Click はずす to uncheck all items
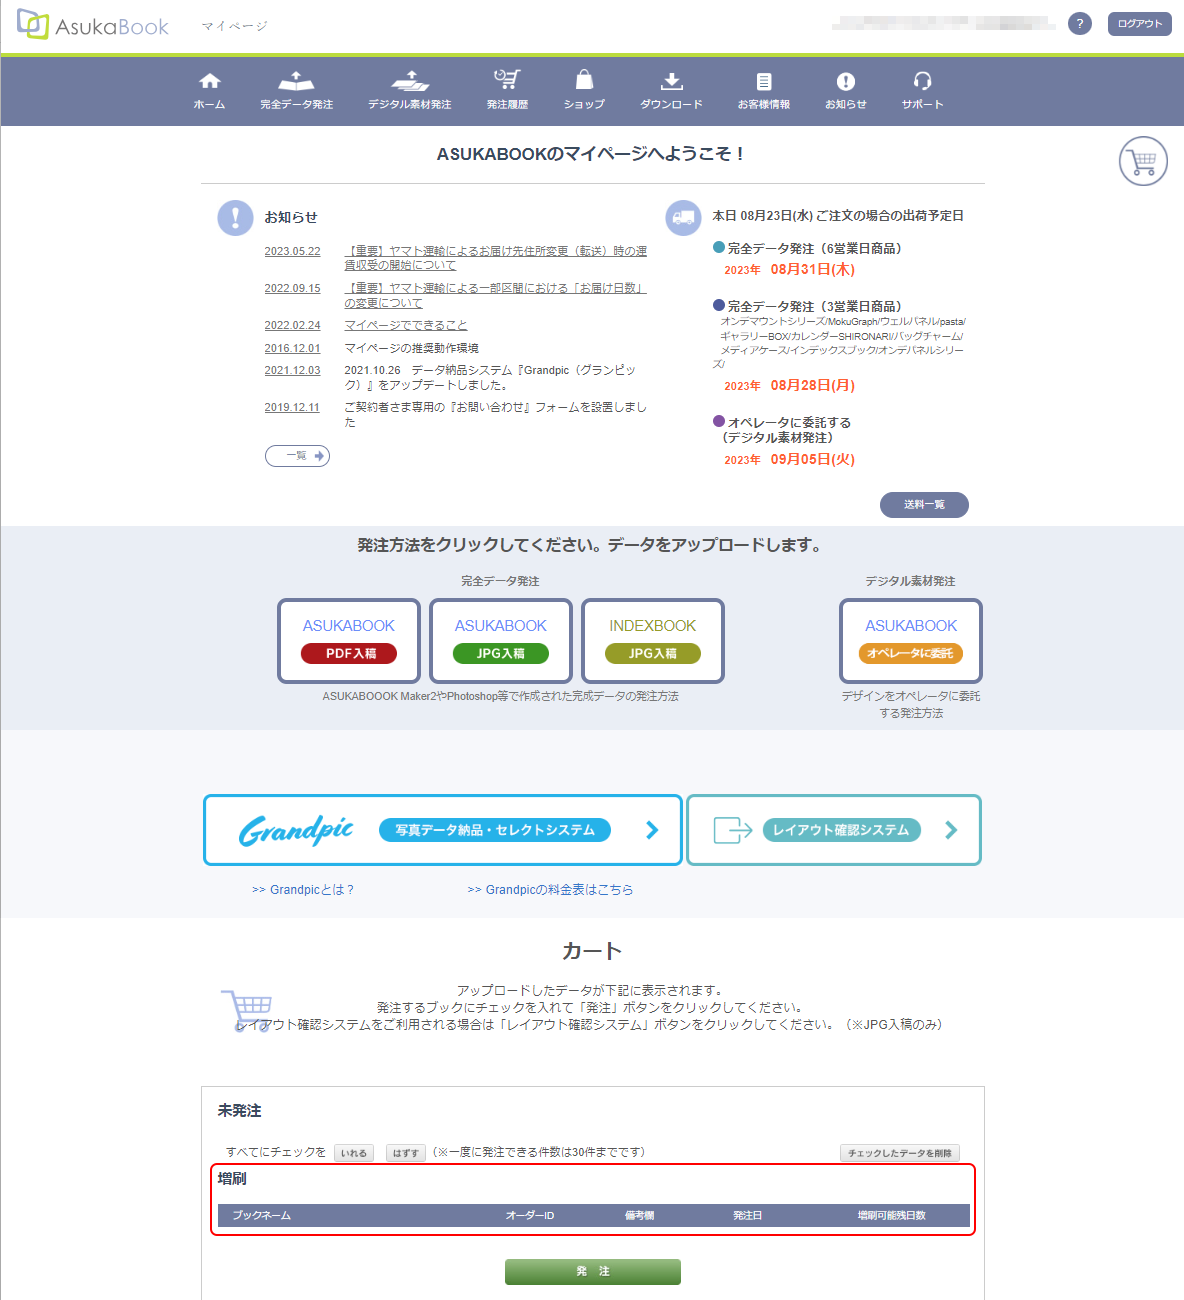Image resolution: width=1184 pixels, height=1300 pixels. pyautogui.click(x=406, y=1153)
